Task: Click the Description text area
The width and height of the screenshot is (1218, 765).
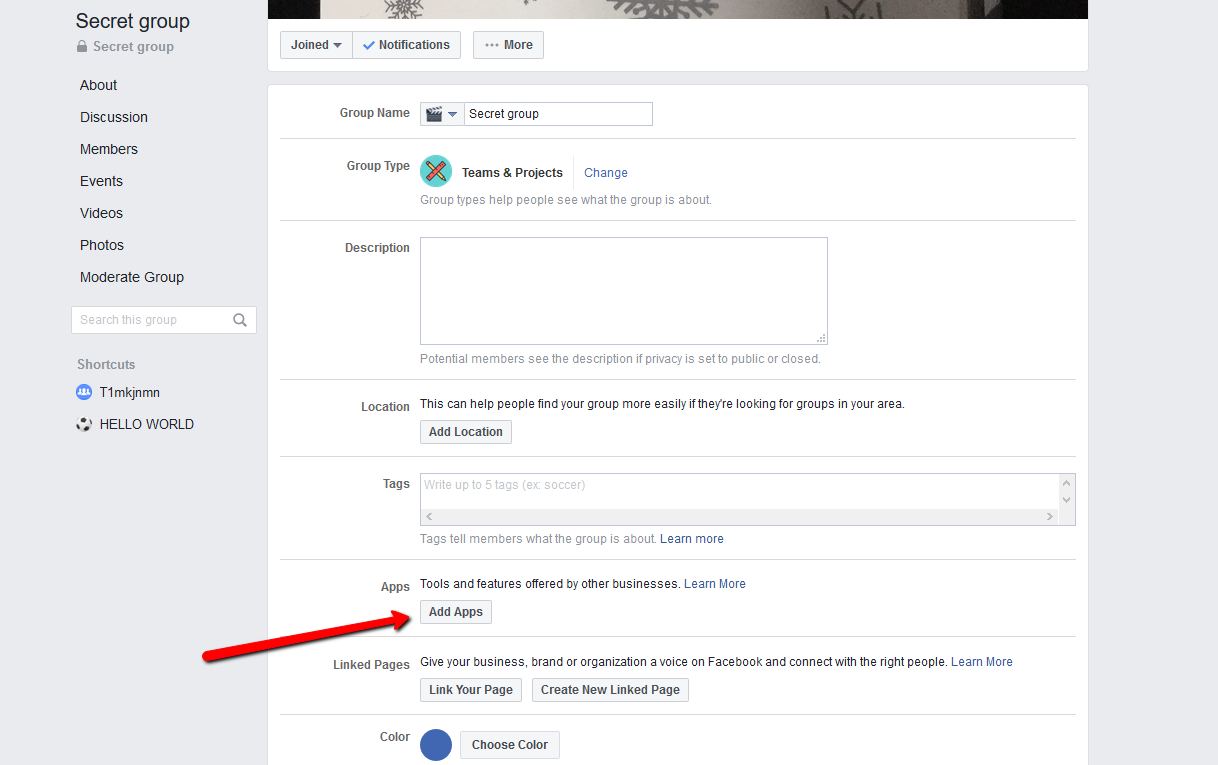Action: coord(624,291)
